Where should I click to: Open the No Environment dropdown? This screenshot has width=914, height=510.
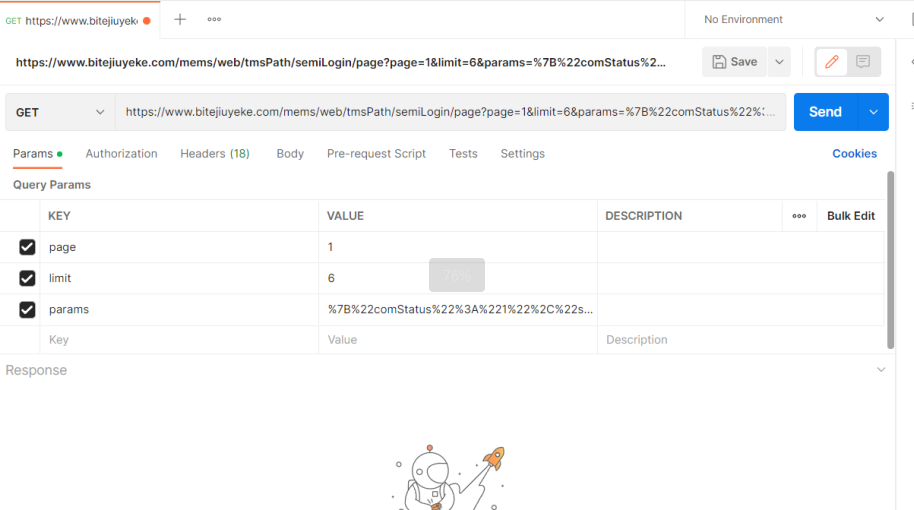(x=793, y=19)
